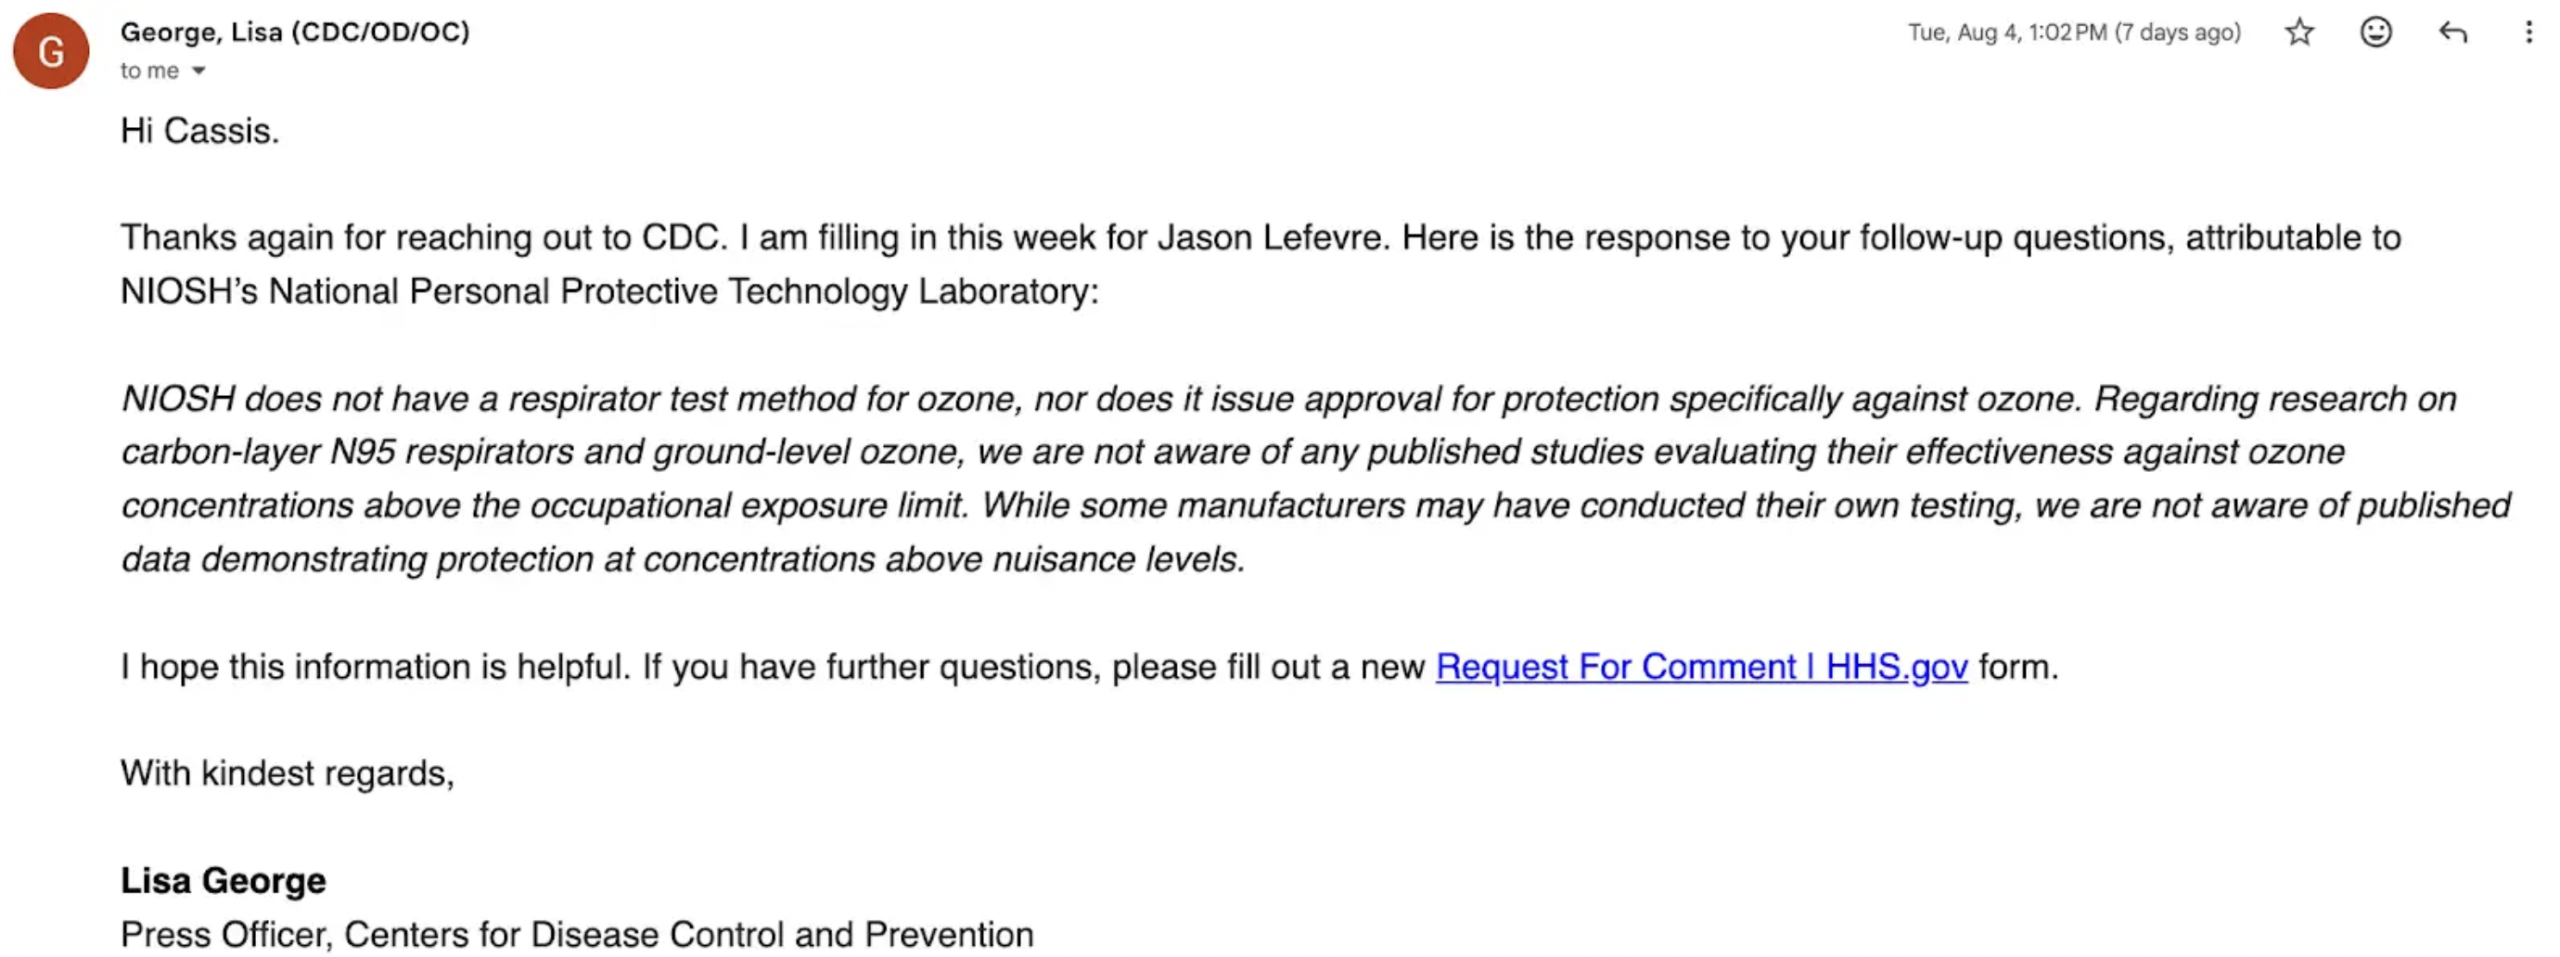Click the bold 'Lisa George' signature name
This screenshot has height=957, width=2560.
click(223, 880)
